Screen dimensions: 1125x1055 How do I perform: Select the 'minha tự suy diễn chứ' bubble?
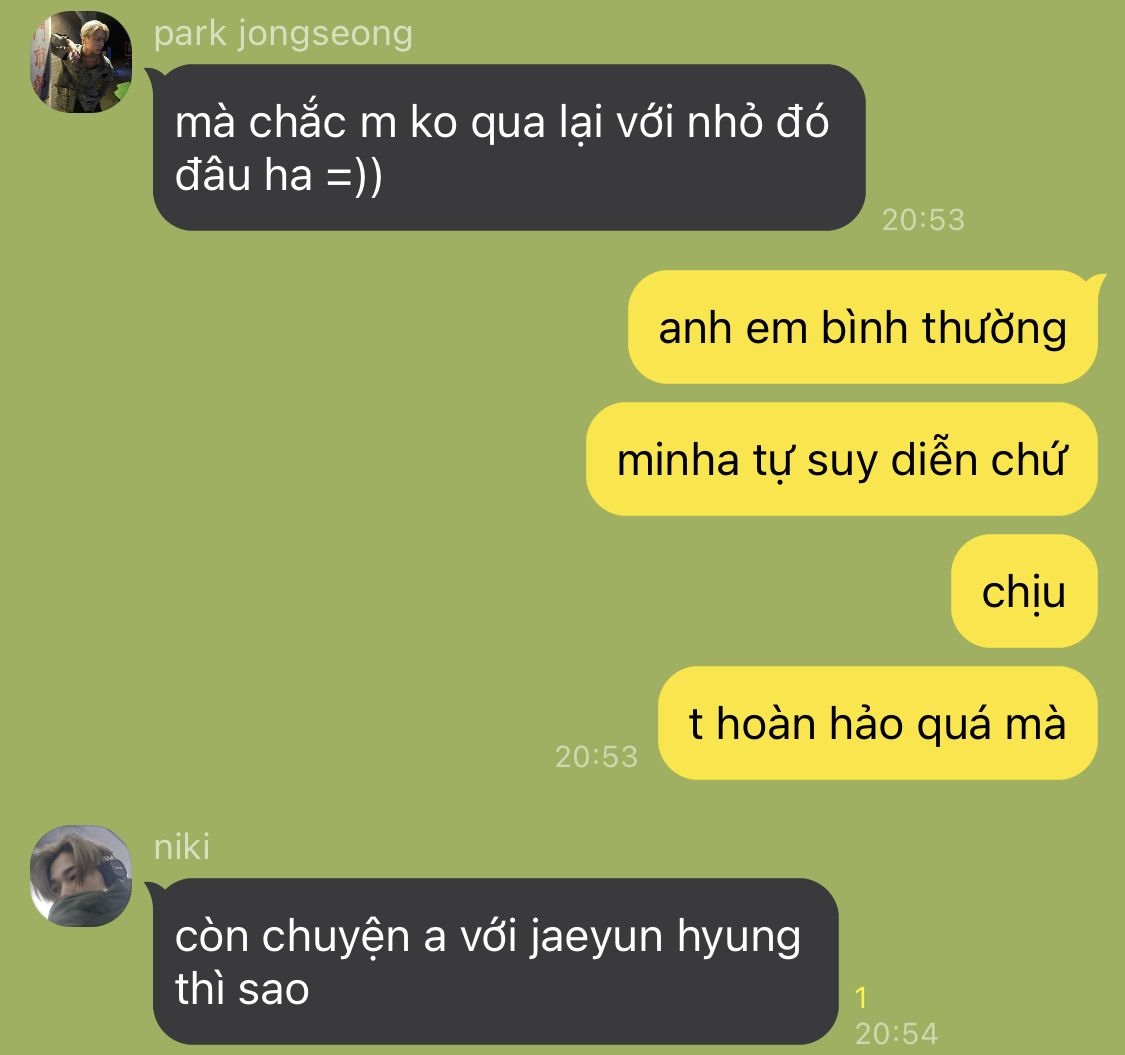[842, 459]
